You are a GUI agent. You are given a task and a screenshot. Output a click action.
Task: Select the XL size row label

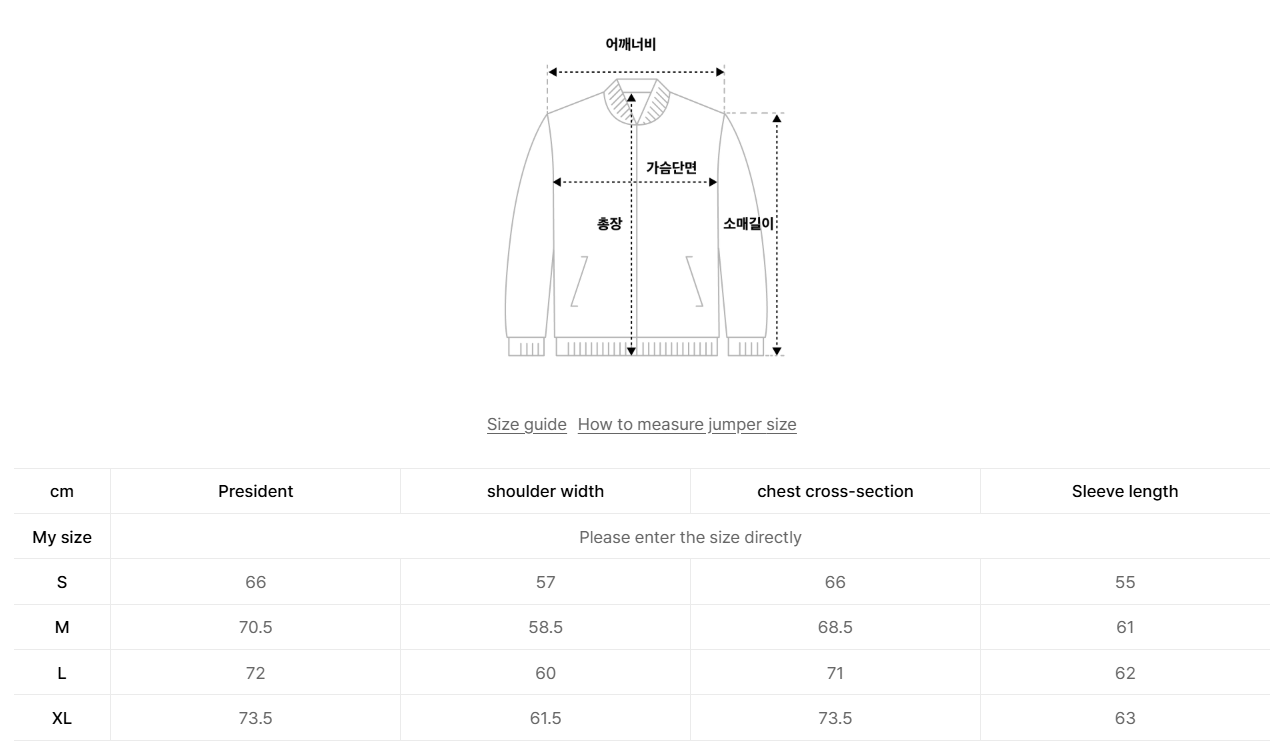click(x=62, y=718)
